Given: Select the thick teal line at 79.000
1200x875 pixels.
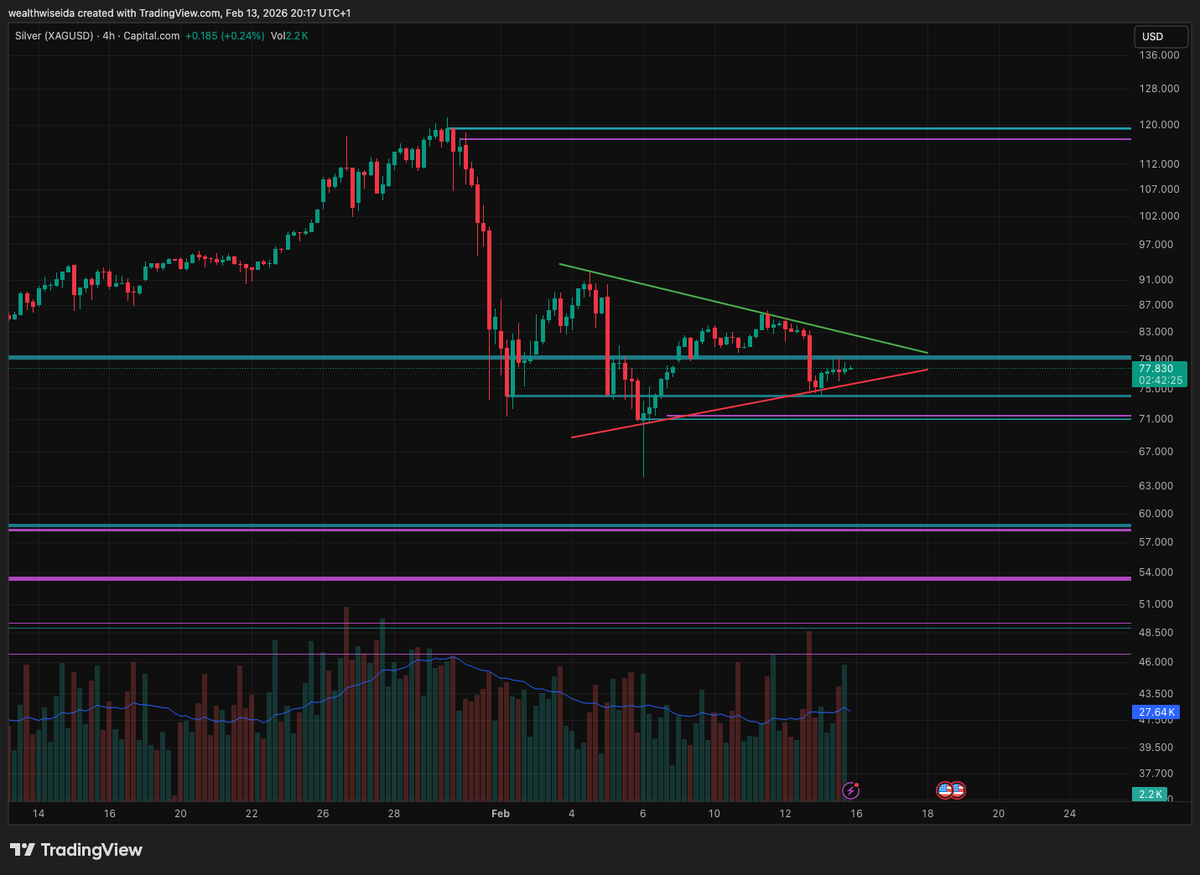Looking at the screenshot, I should (x=568, y=357).
